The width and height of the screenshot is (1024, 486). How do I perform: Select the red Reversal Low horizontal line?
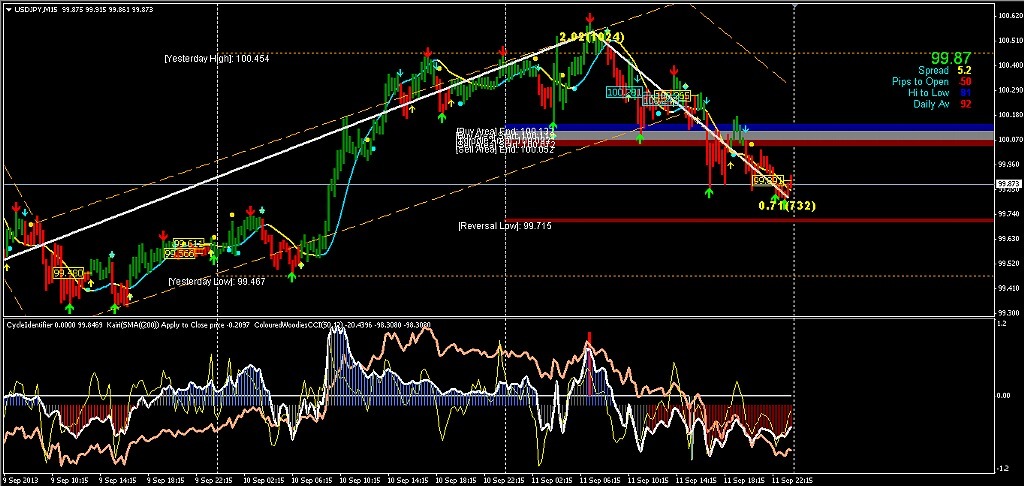click(750, 220)
